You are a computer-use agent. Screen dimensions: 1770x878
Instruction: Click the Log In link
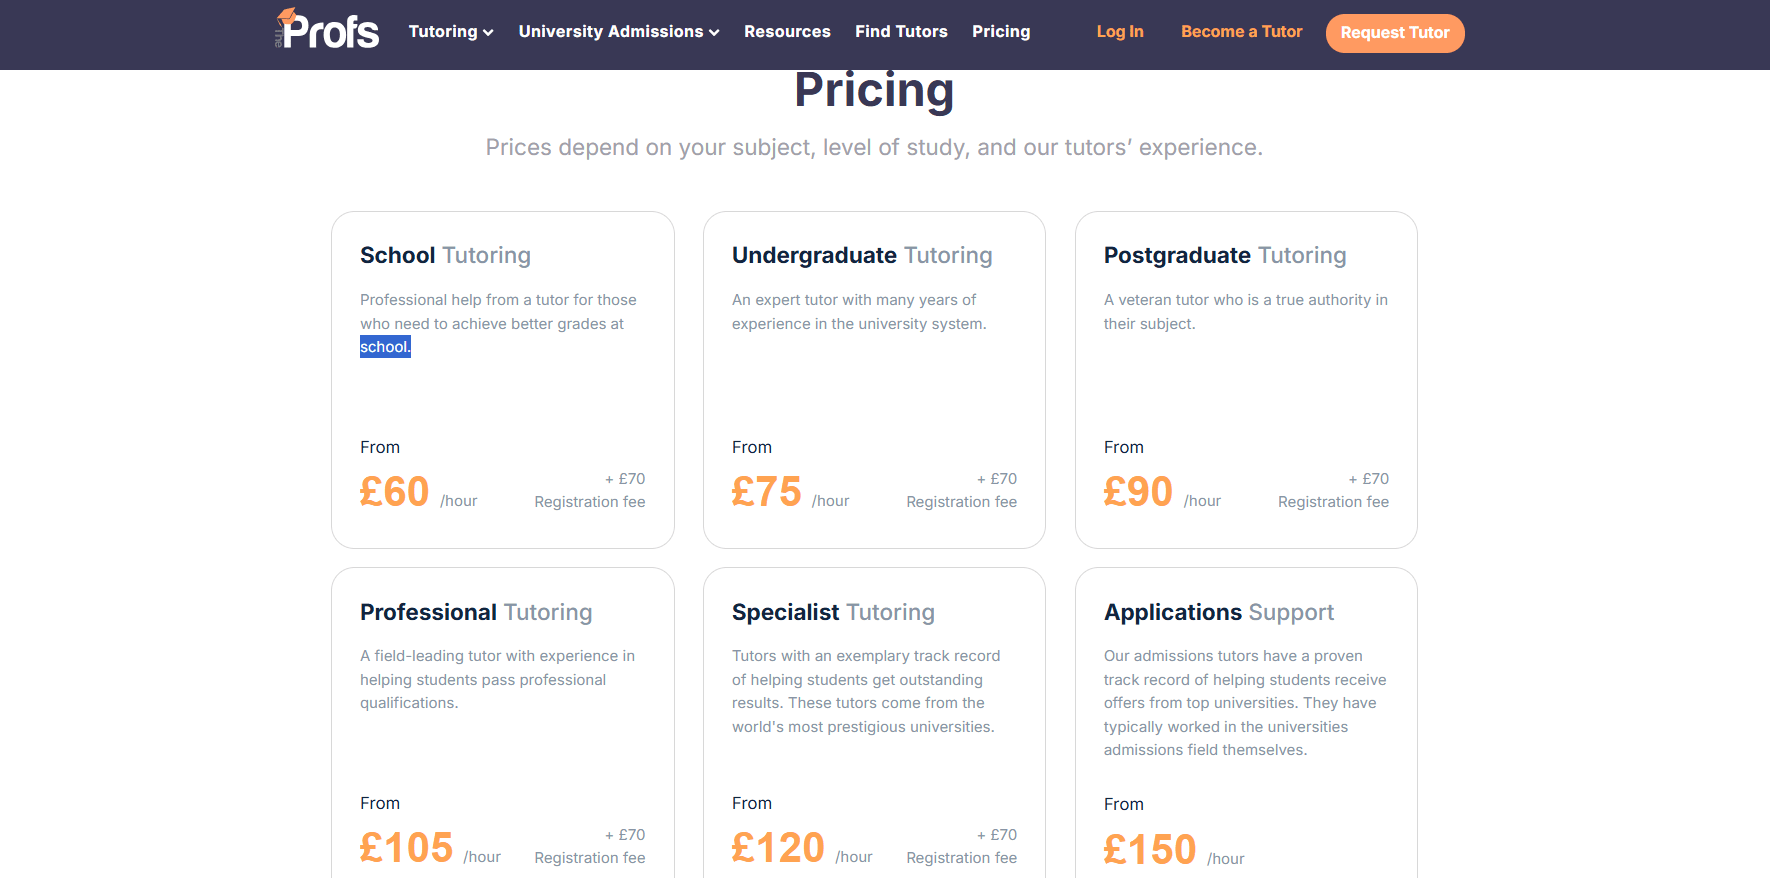1119,32
